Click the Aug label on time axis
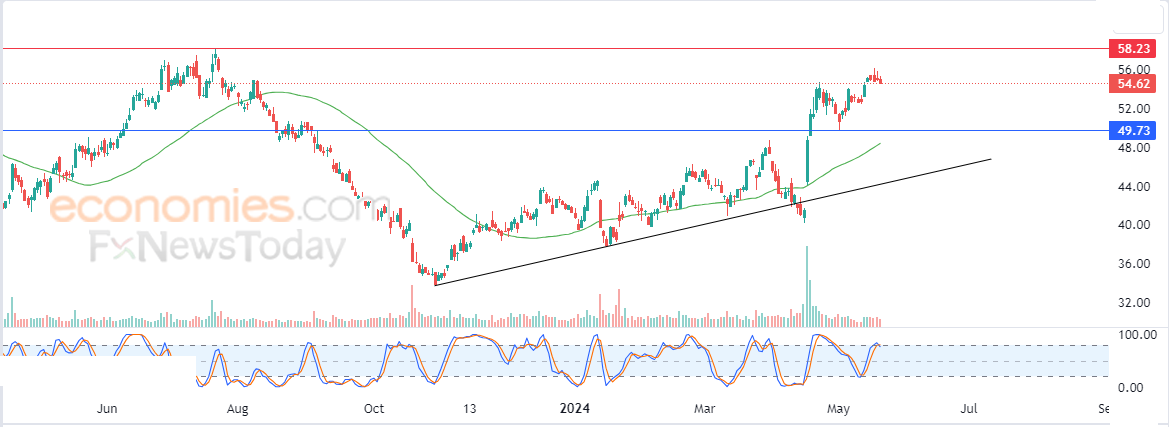 [238, 409]
